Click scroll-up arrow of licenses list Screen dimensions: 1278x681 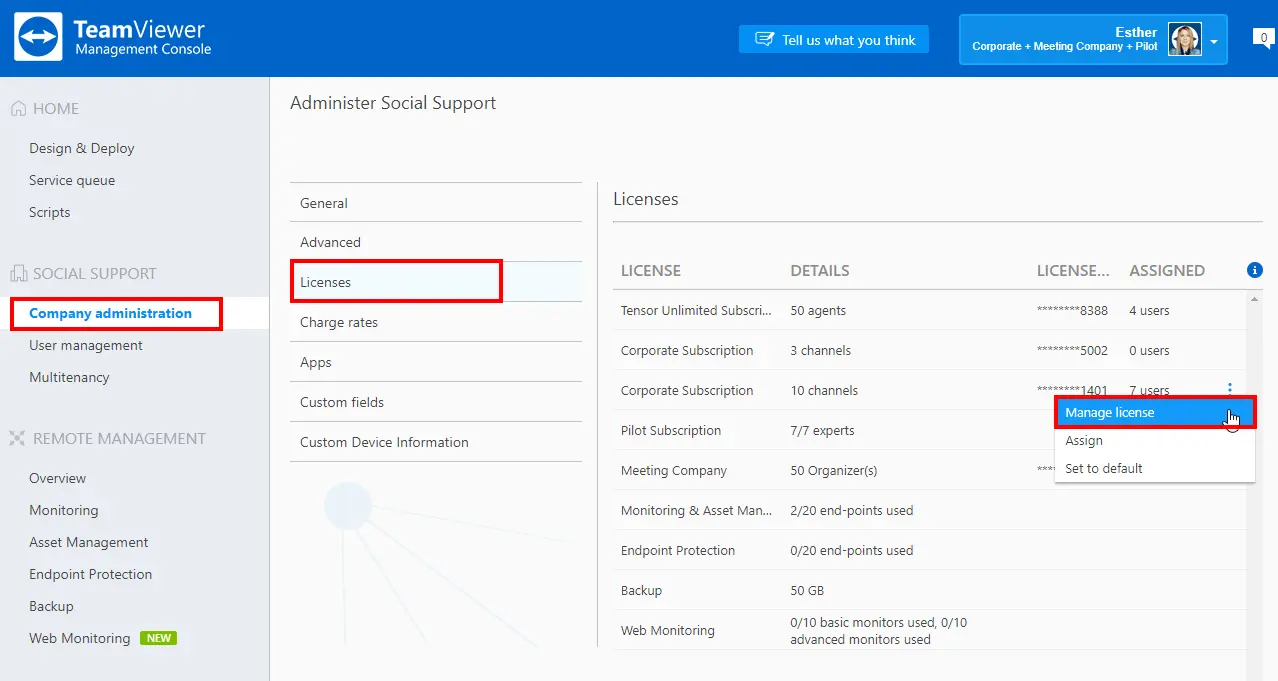pyautogui.click(x=1255, y=298)
